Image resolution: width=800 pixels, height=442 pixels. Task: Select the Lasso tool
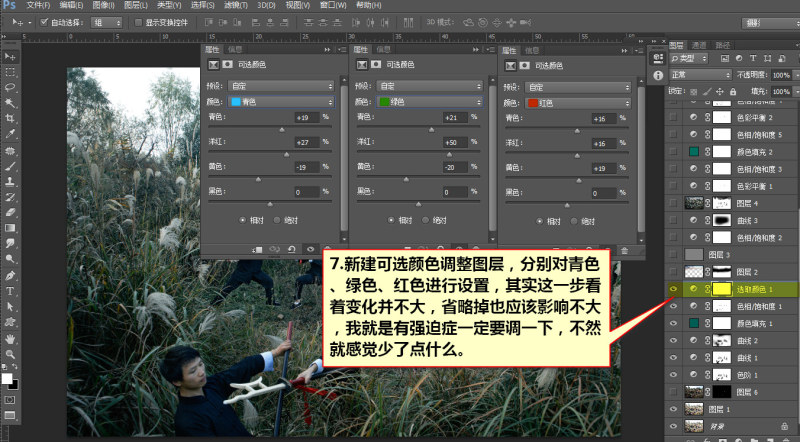[x=10, y=87]
